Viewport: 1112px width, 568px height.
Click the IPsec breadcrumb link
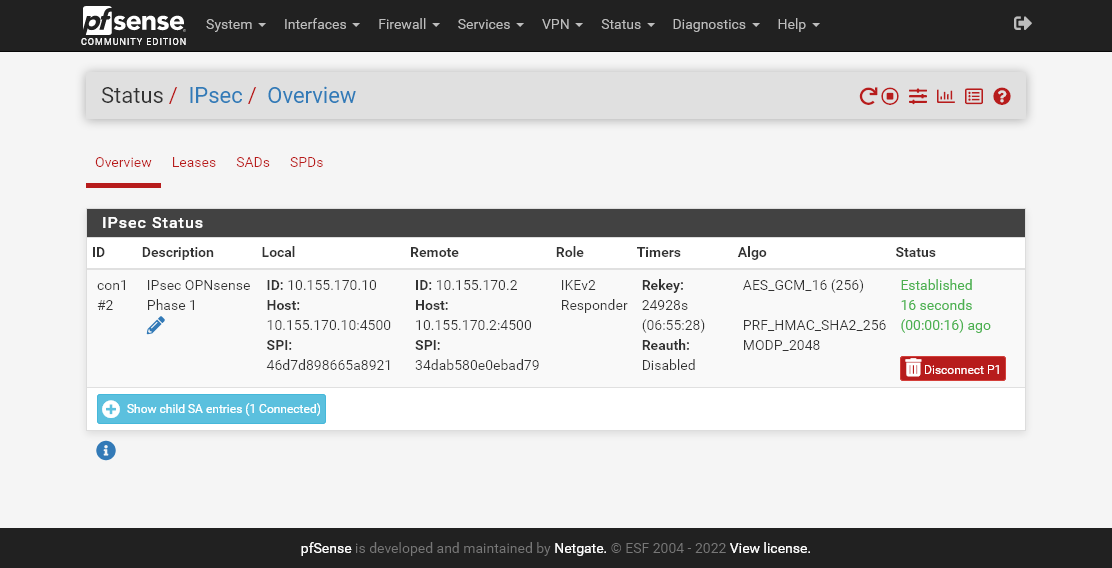point(215,96)
